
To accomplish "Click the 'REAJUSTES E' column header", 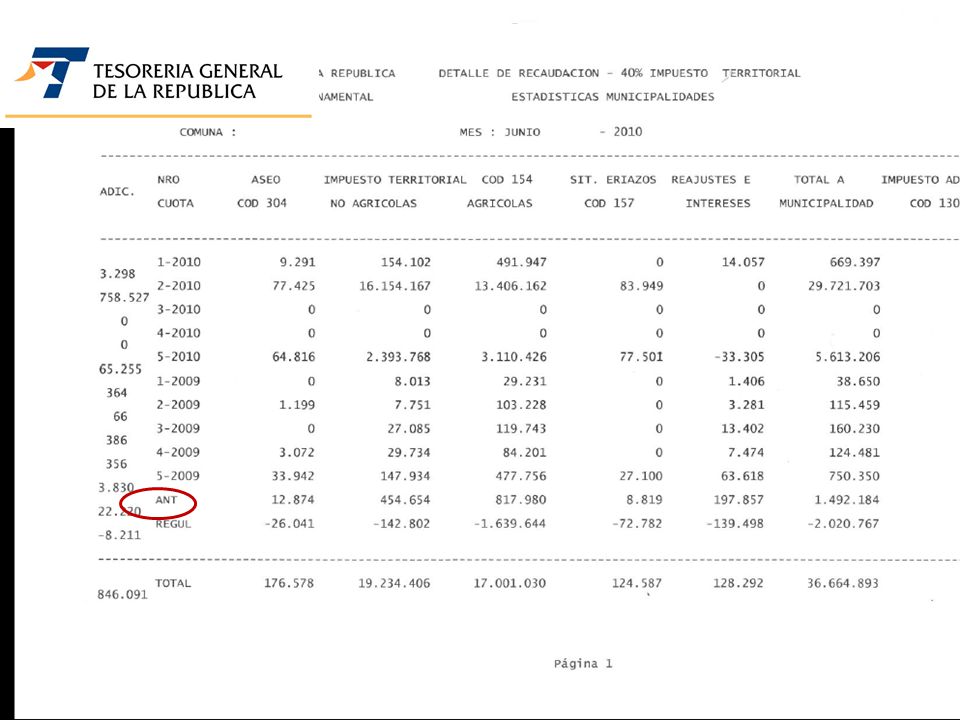I will tap(711, 180).
